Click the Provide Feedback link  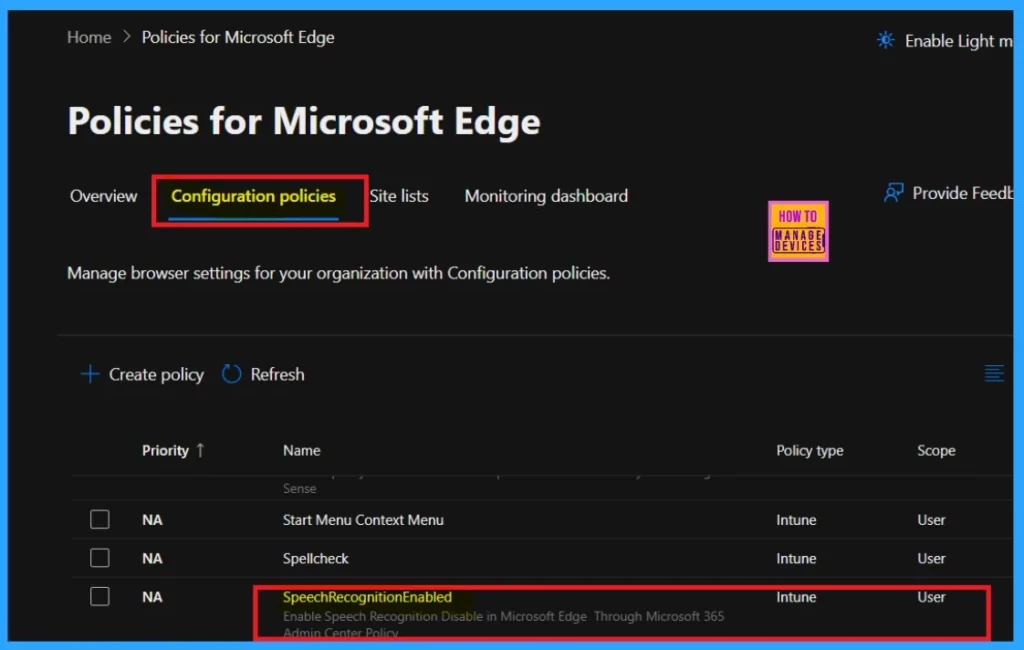(x=963, y=193)
